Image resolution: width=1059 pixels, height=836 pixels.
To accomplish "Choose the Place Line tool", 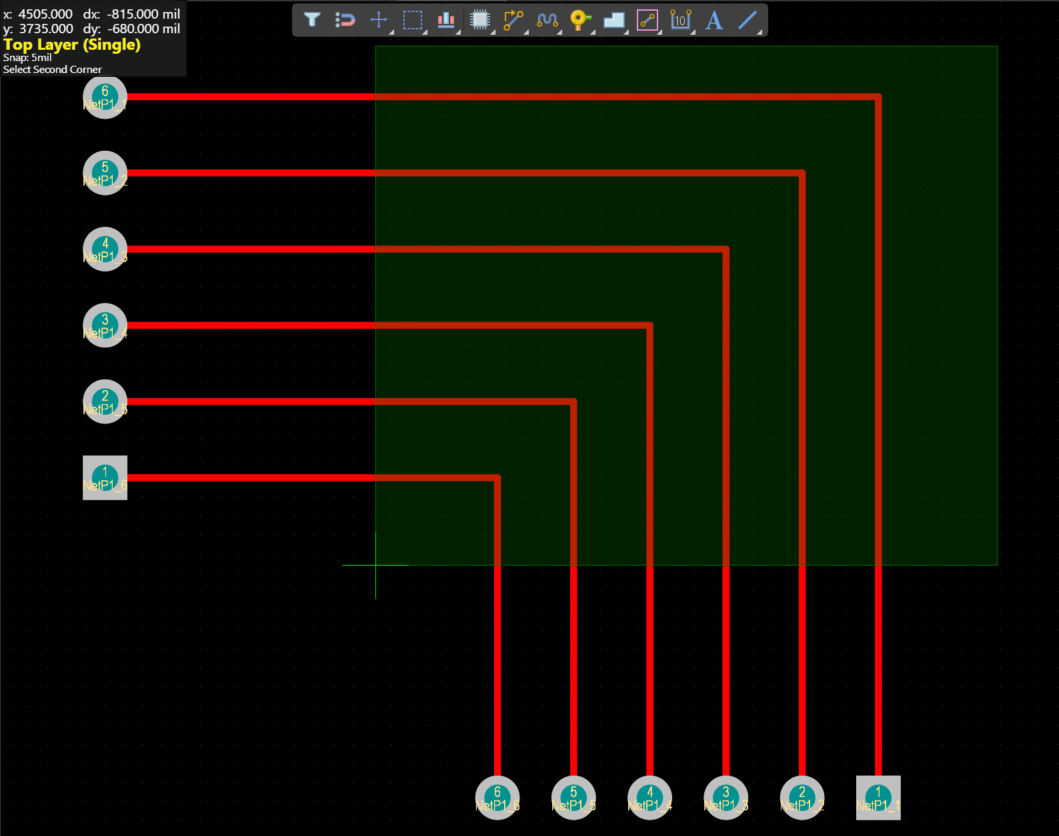I will (x=747, y=20).
